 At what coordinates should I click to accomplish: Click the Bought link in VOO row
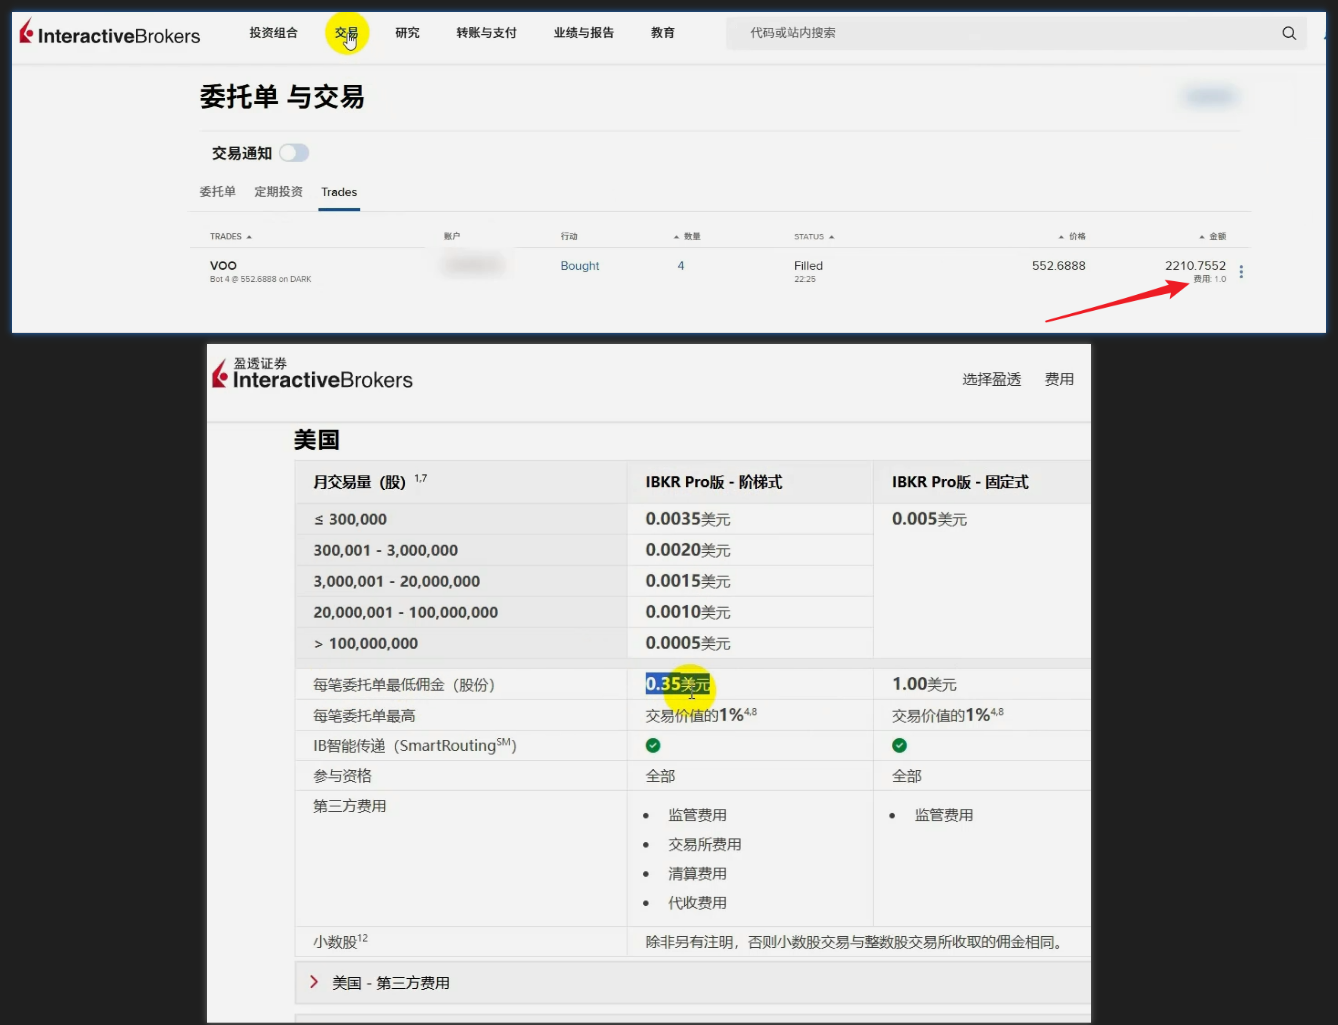pyautogui.click(x=580, y=266)
